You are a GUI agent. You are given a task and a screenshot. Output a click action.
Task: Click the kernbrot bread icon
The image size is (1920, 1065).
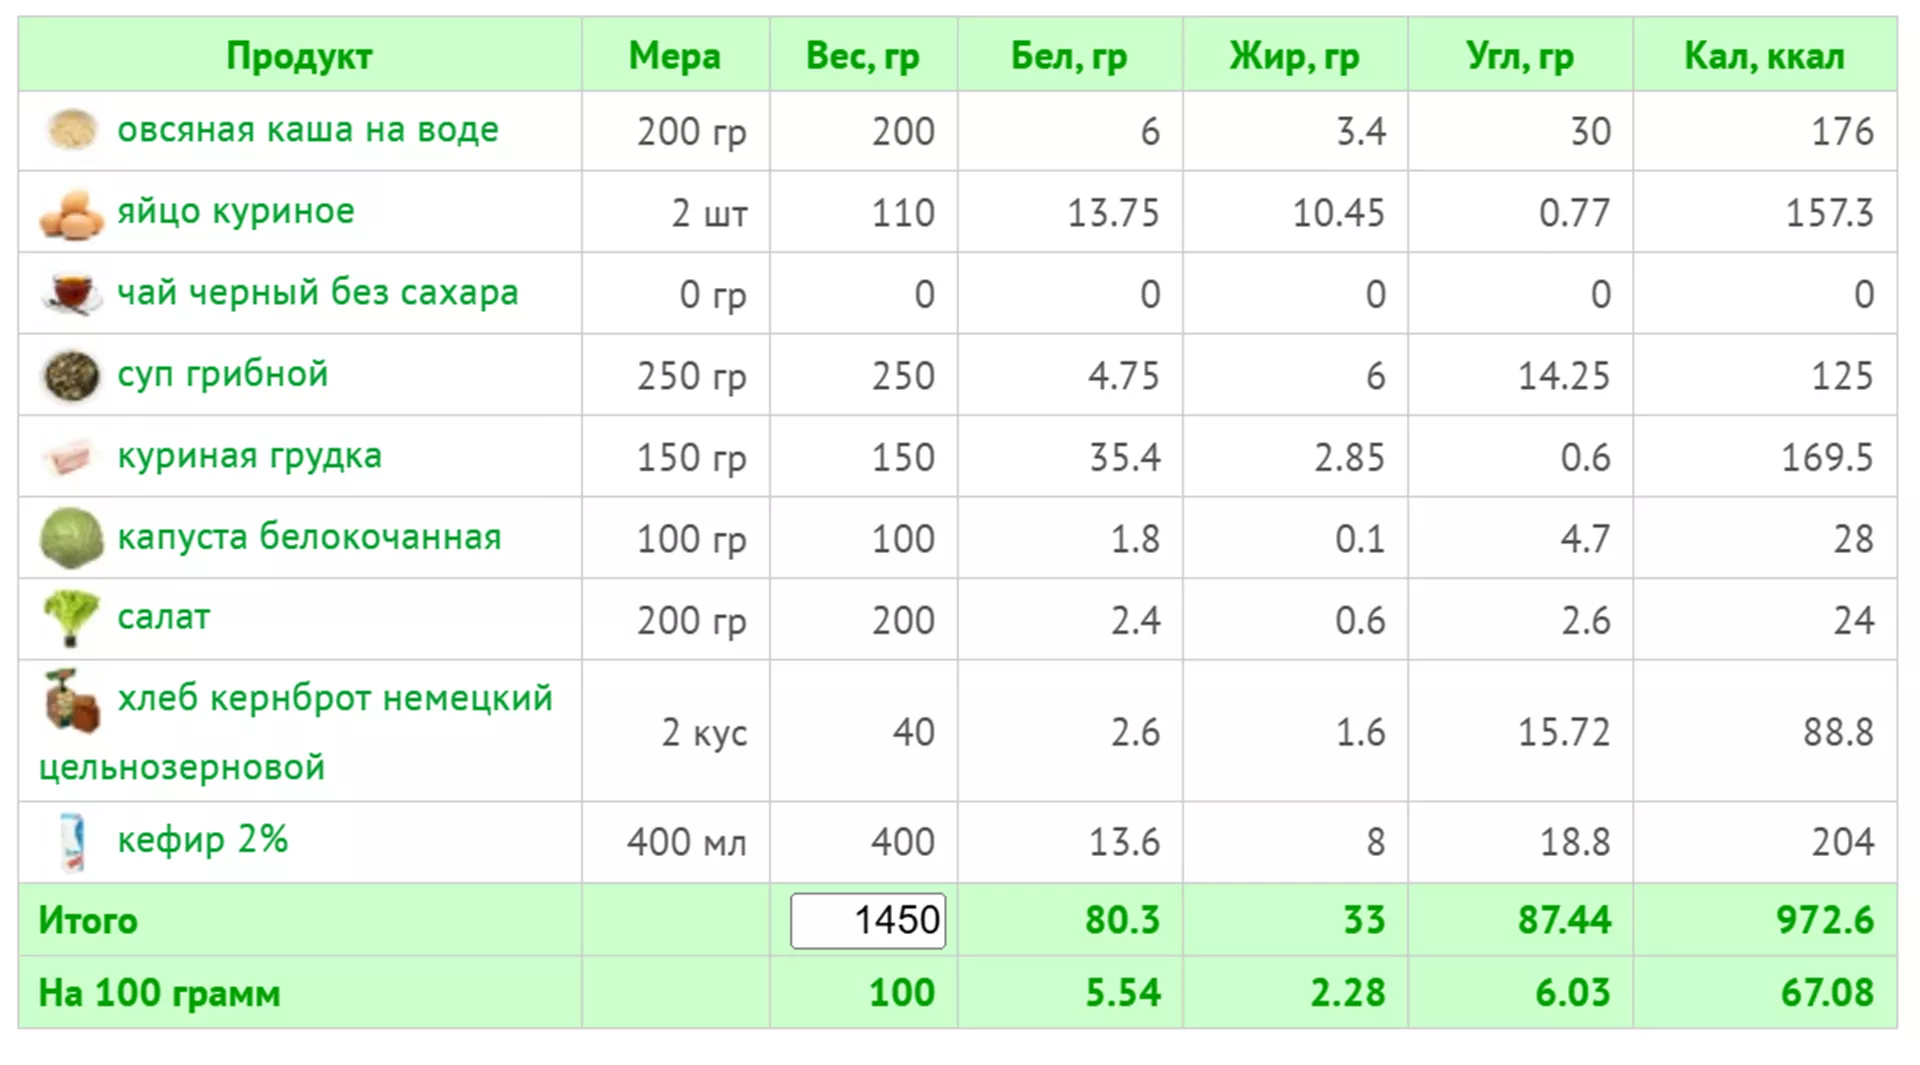pyautogui.click(x=71, y=700)
